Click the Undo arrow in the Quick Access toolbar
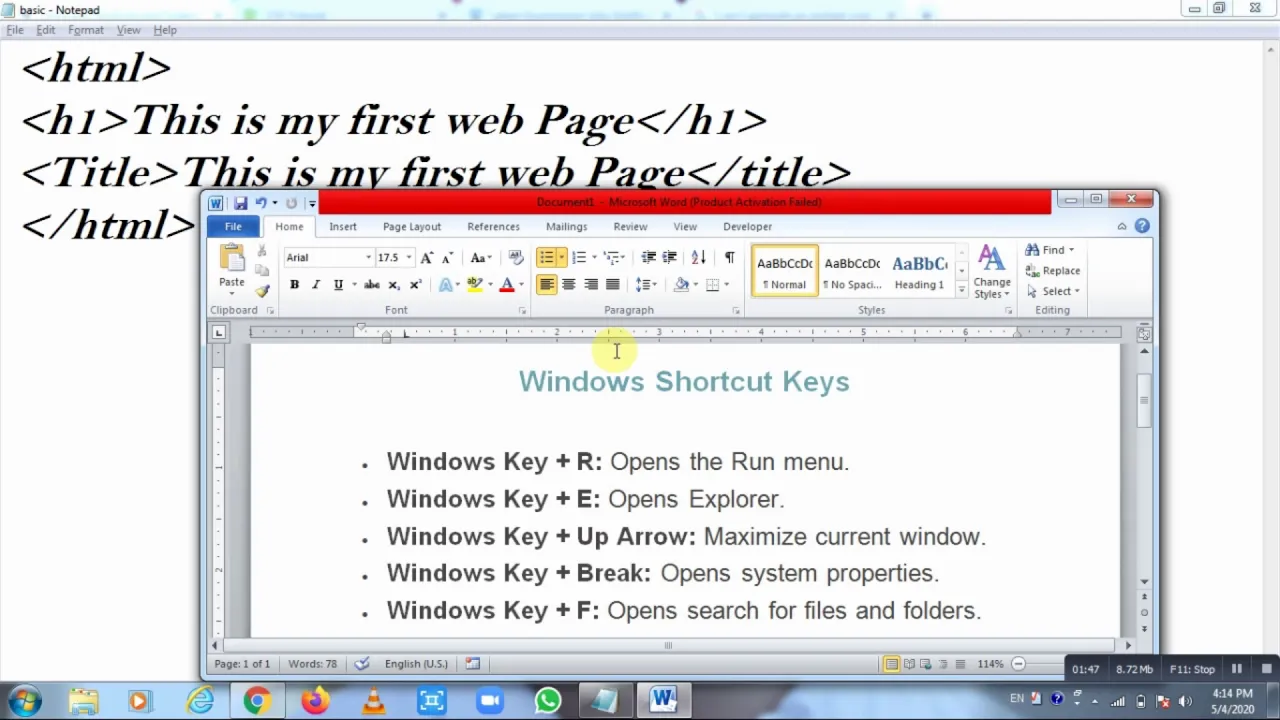This screenshot has width=1280, height=720. tap(260, 203)
